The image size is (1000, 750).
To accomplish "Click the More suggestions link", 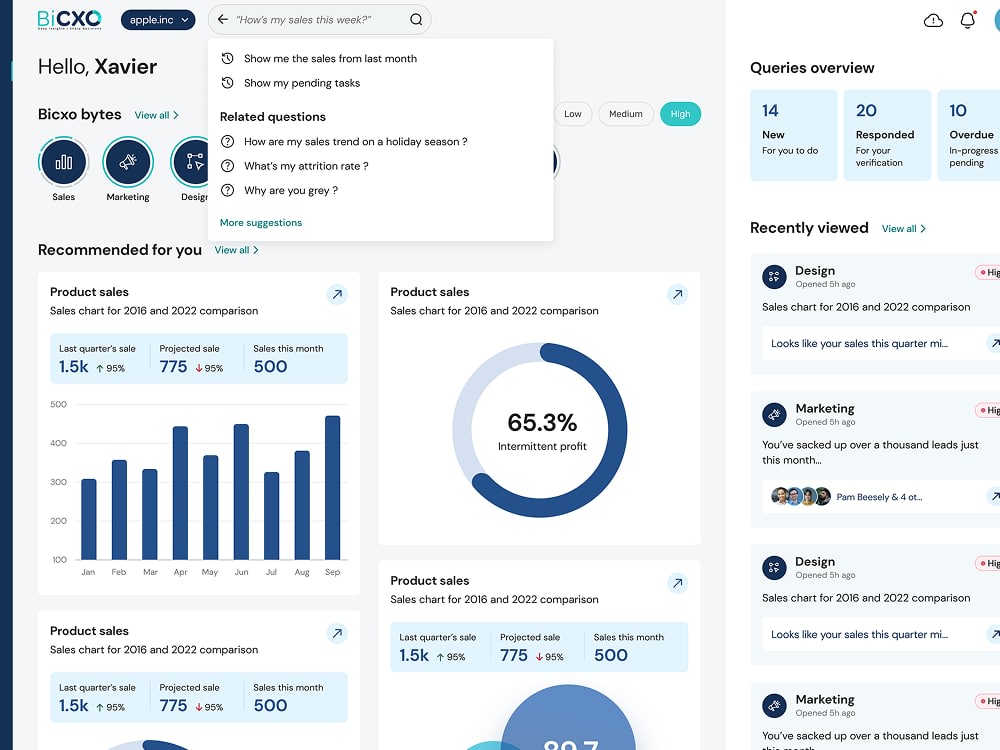I will pos(260,222).
